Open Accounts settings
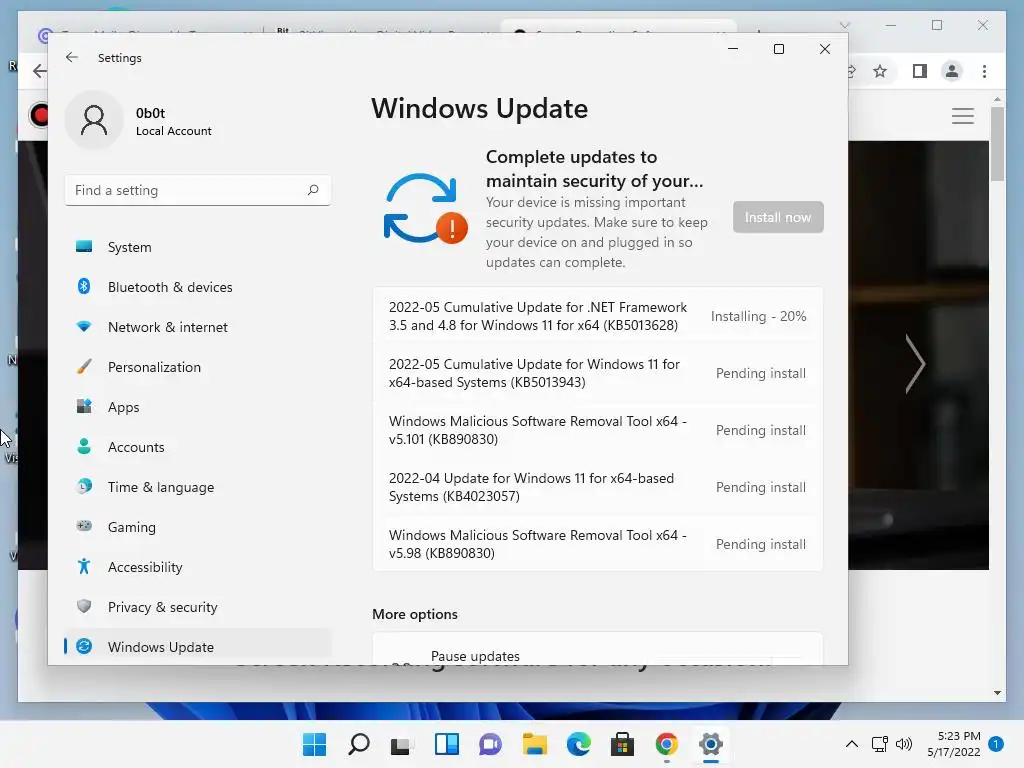 (x=198, y=447)
